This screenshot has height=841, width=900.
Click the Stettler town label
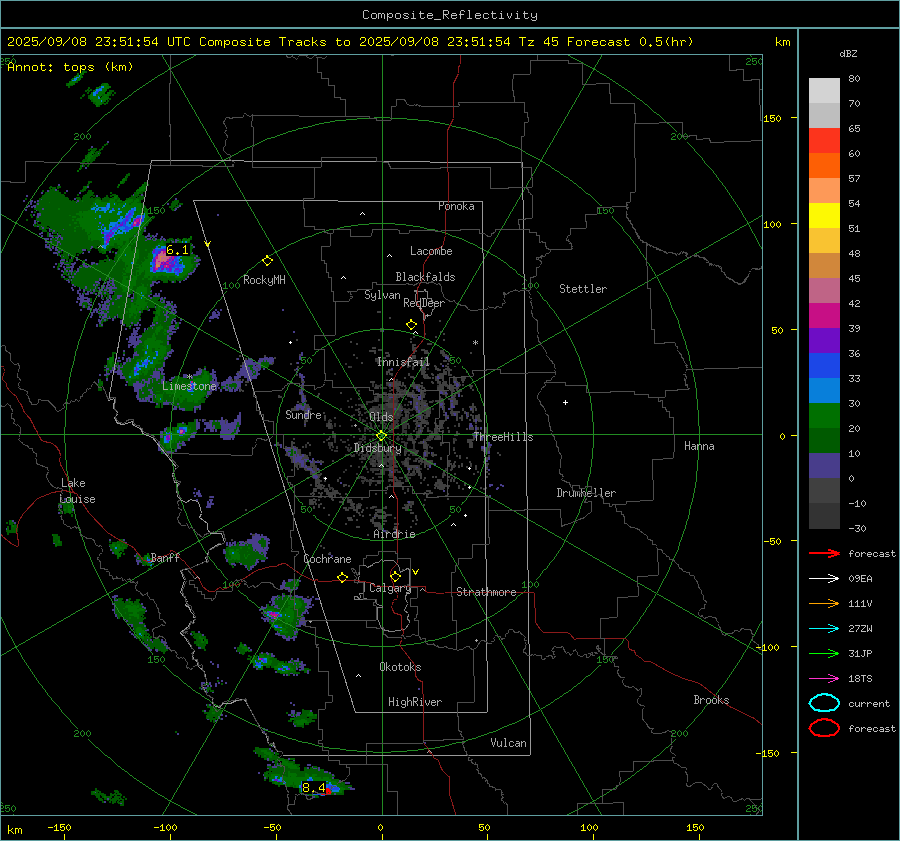(x=583, y=289)
